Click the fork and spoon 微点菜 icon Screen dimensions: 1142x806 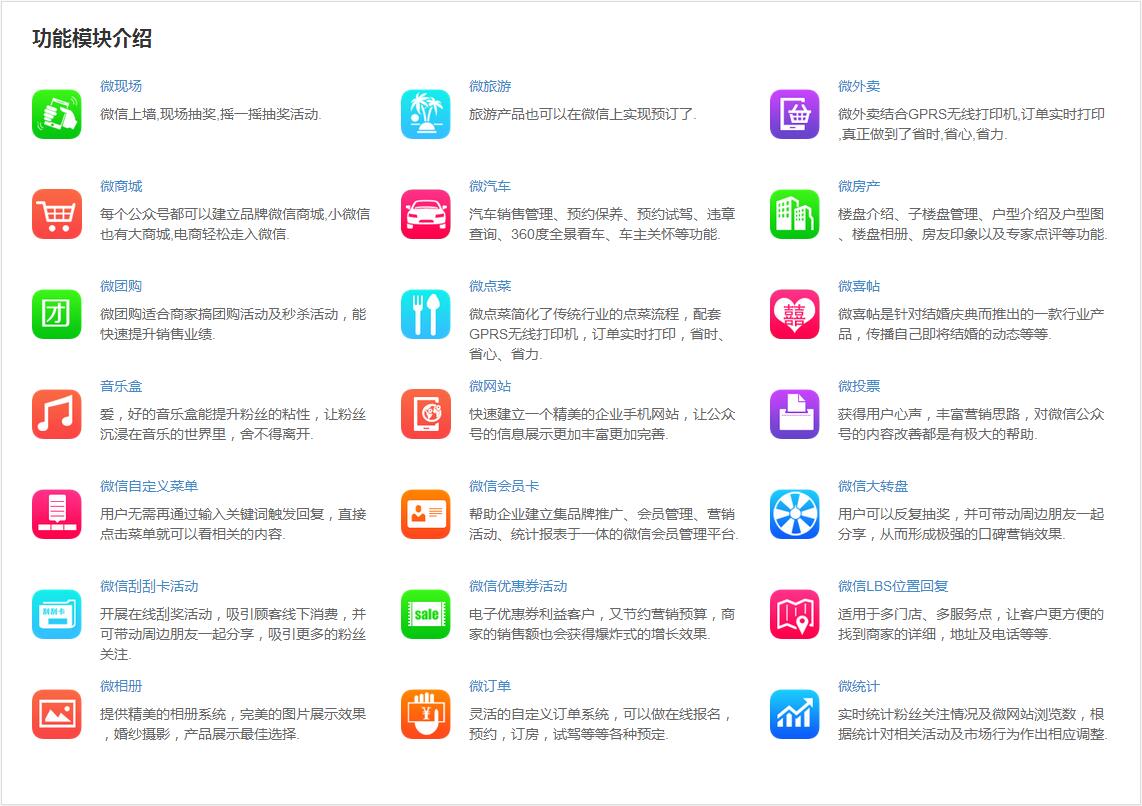coord(426,314)
